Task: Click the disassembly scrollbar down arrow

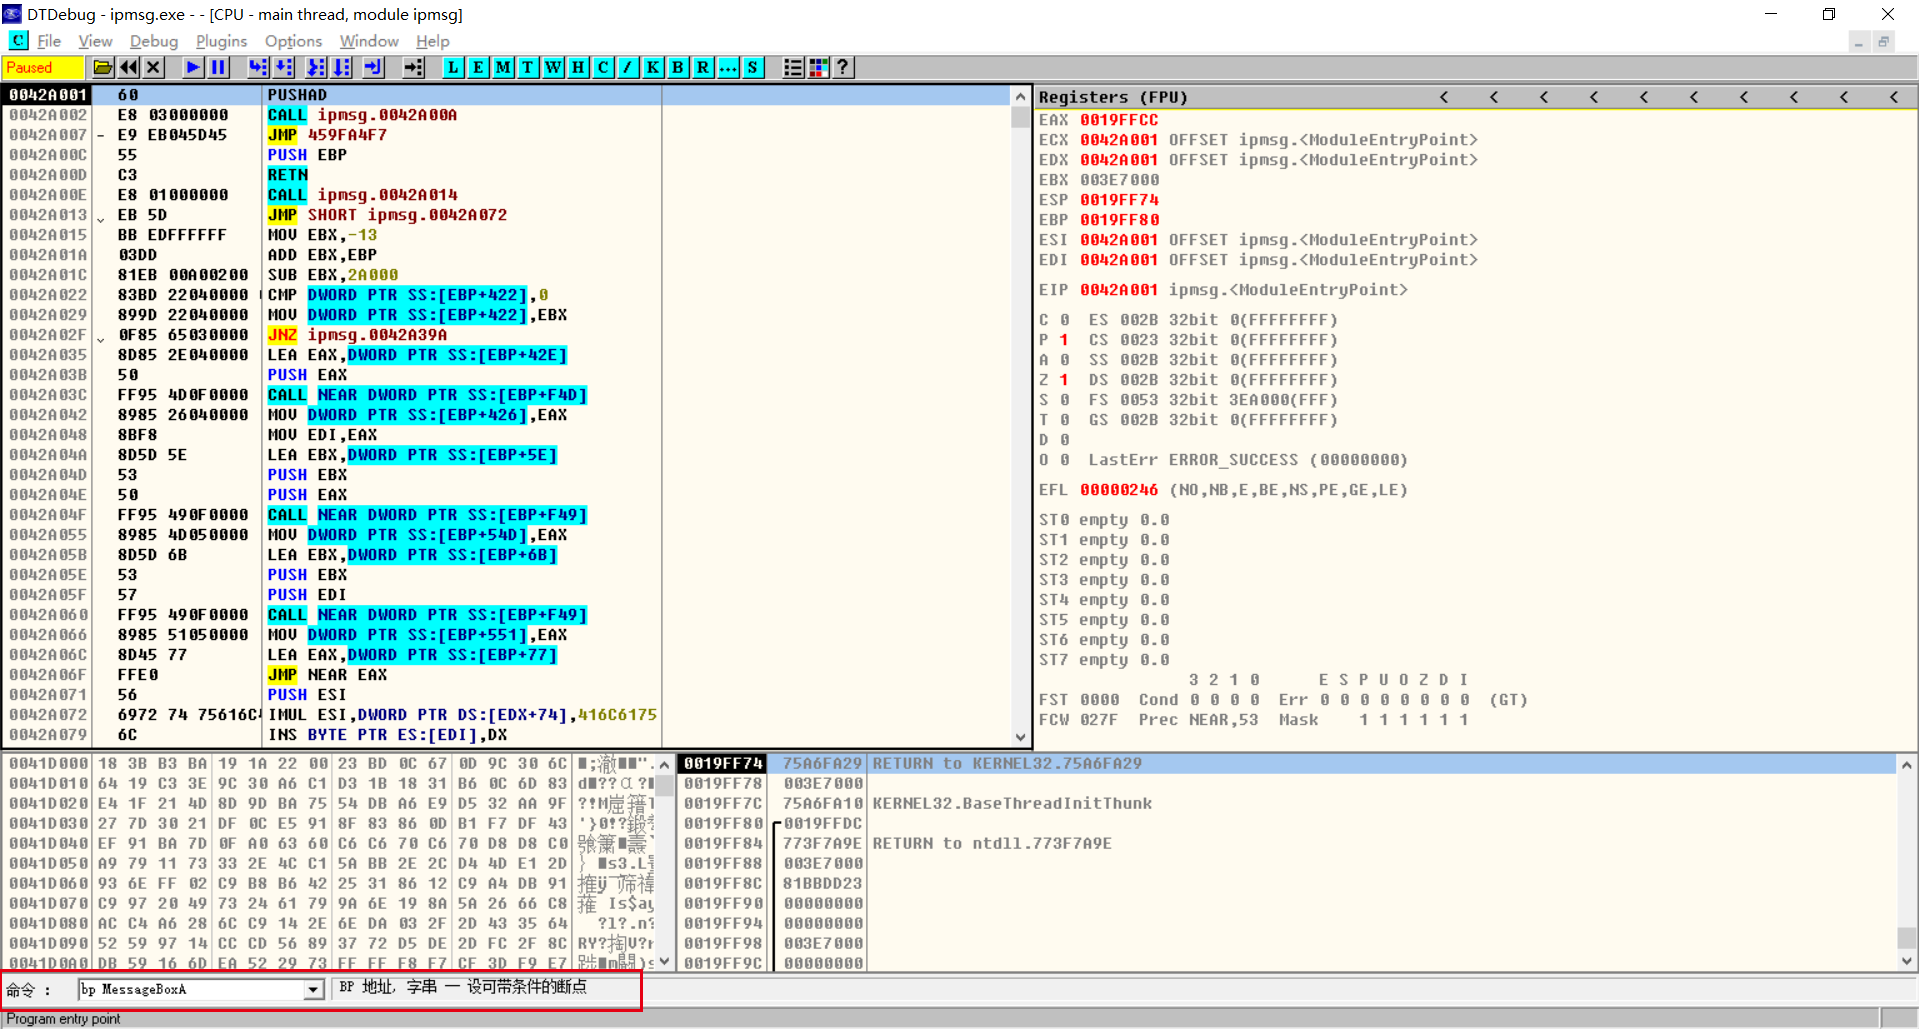Action: pos(1020,737)
